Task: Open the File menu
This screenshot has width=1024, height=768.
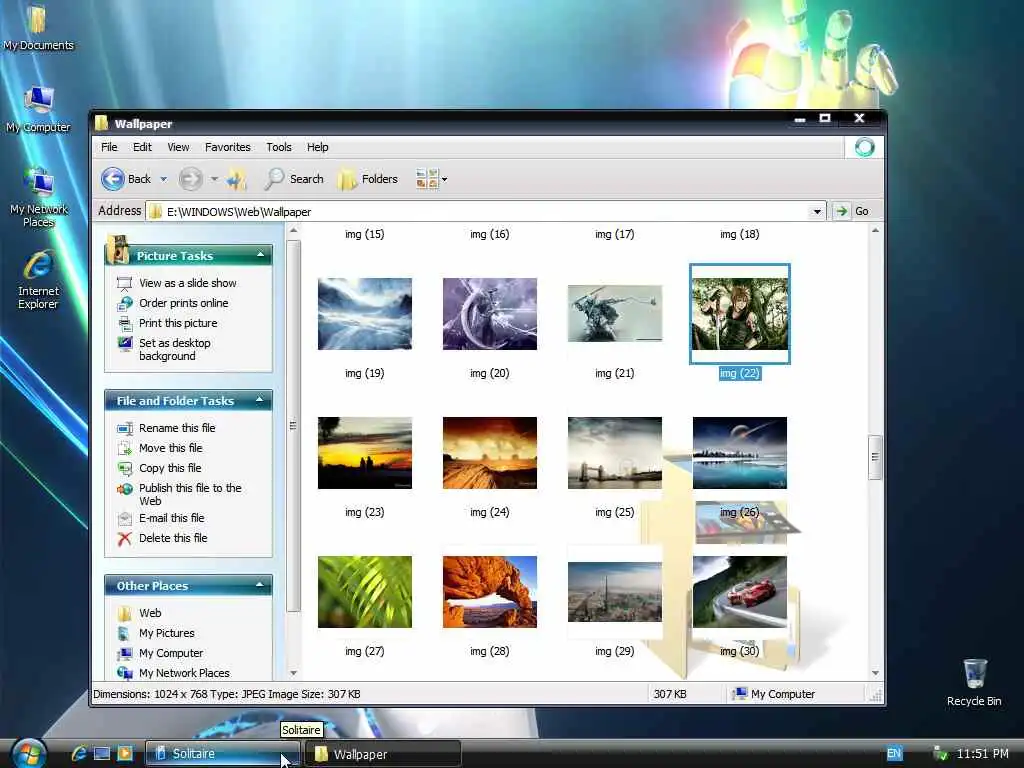Action: coord(109,147)
